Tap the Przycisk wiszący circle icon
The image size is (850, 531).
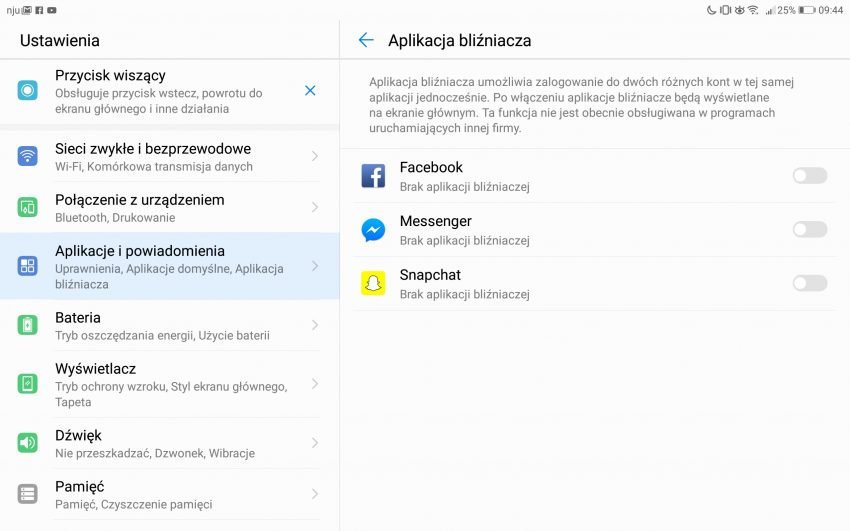[x=28, y=90]
